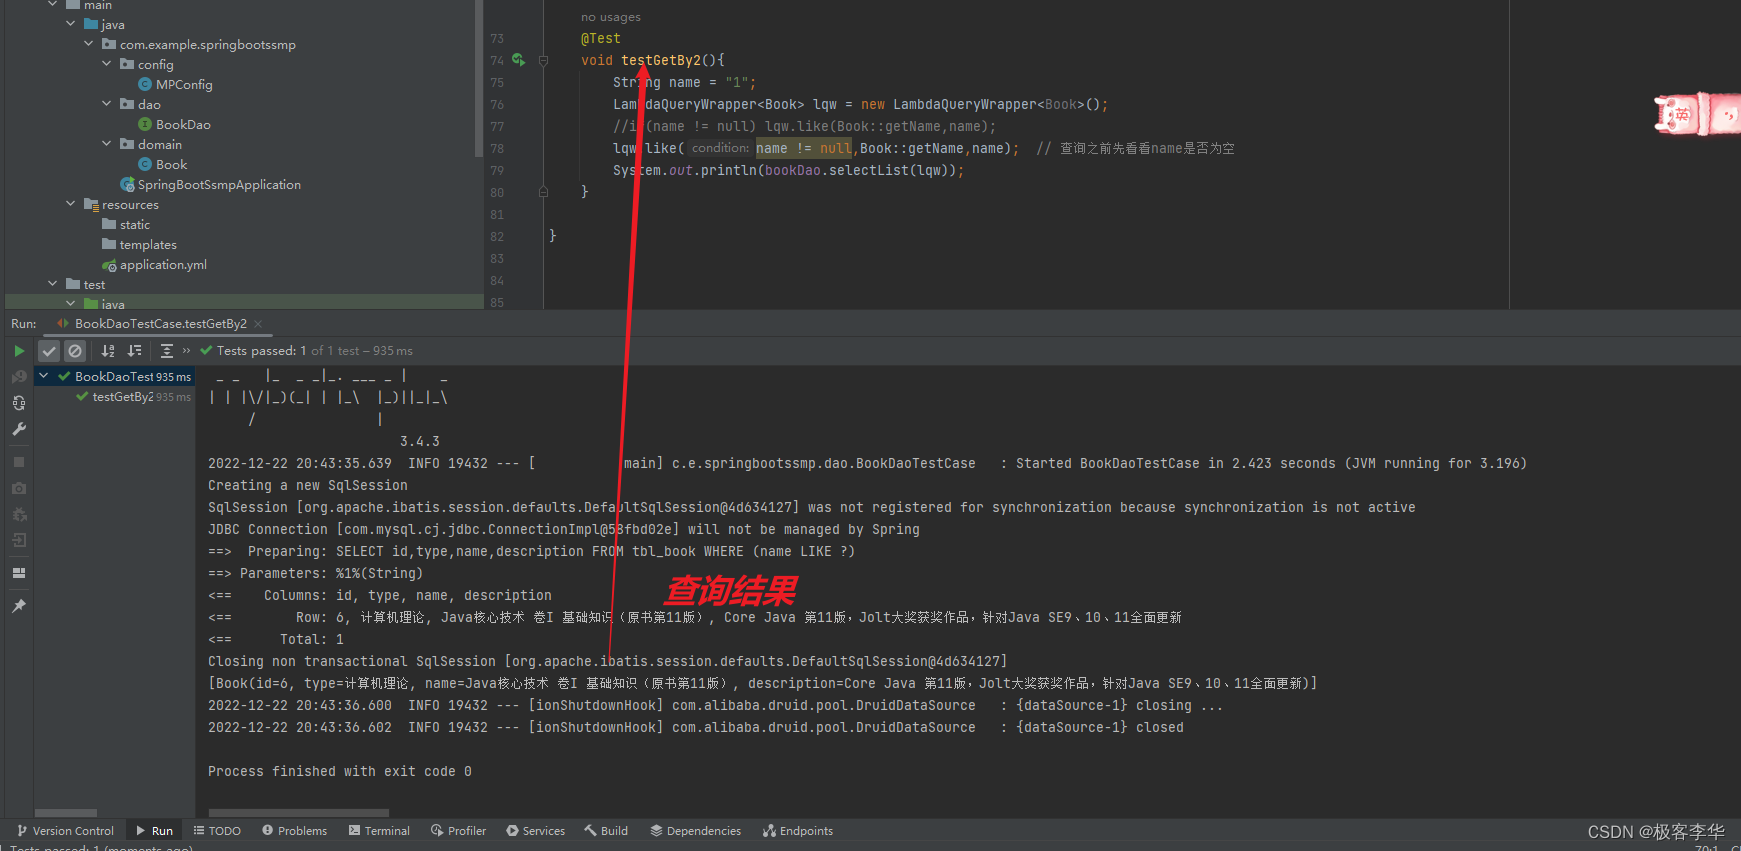Open the Endpoints tool window
This screenshot has height=851, width=1741.
tap(797, 831)
